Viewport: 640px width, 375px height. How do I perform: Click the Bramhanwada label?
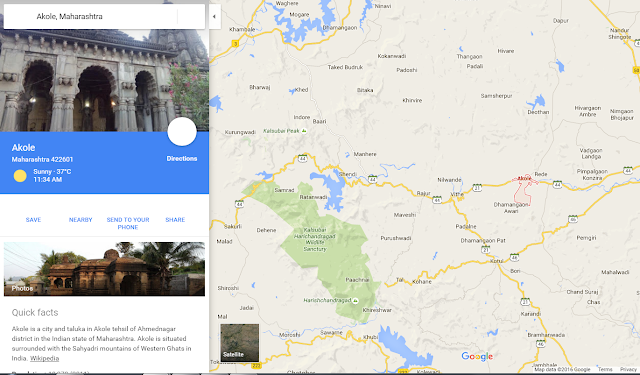pyautogui.click(x=546, y=335)
